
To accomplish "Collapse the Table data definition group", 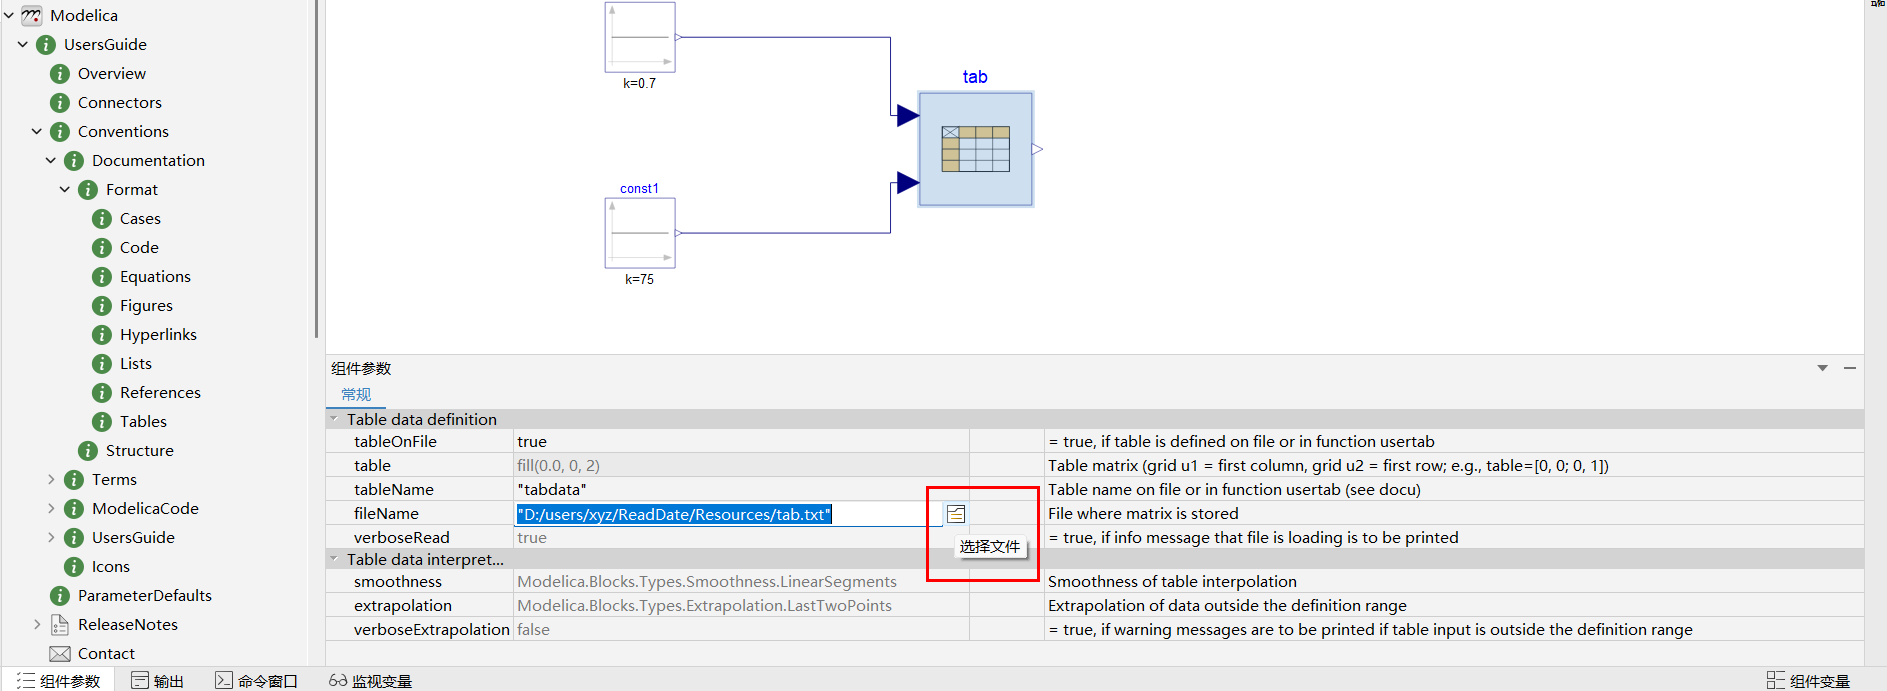I will pos(334,420).
